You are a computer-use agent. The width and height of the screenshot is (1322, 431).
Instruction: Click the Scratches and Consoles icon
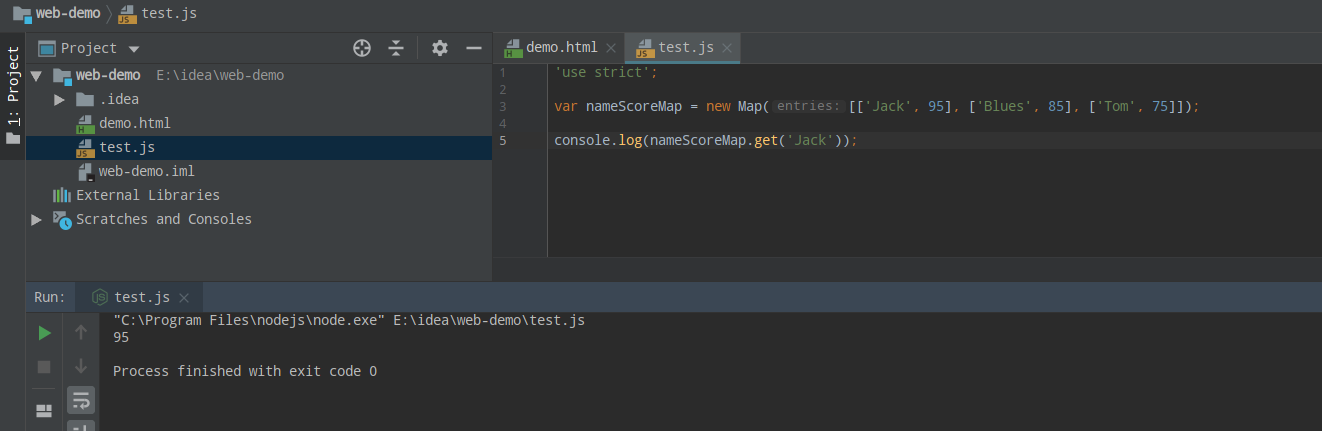coord(62,219)
